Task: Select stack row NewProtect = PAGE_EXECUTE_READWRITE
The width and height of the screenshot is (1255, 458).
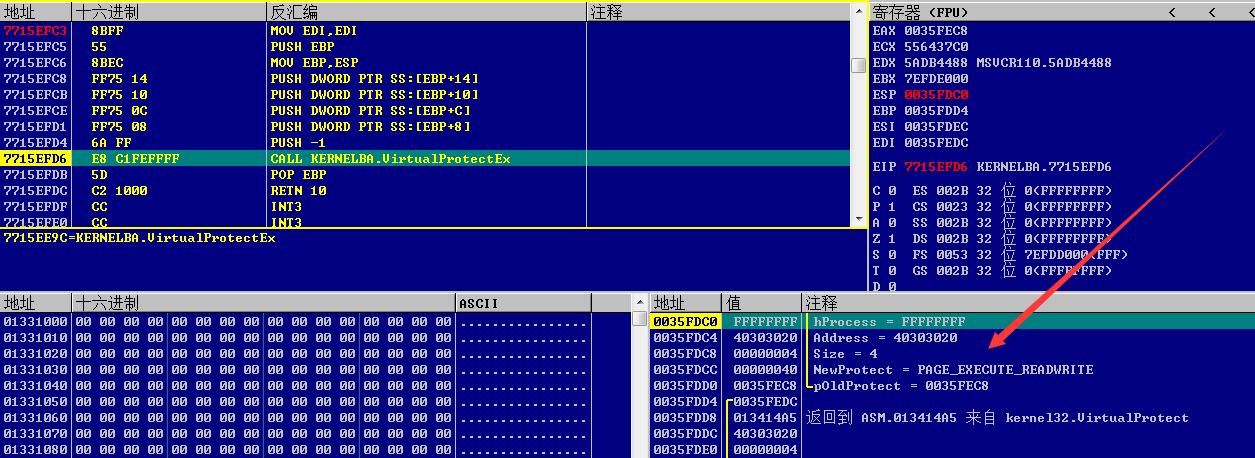Action: click(x=952, y=370)
